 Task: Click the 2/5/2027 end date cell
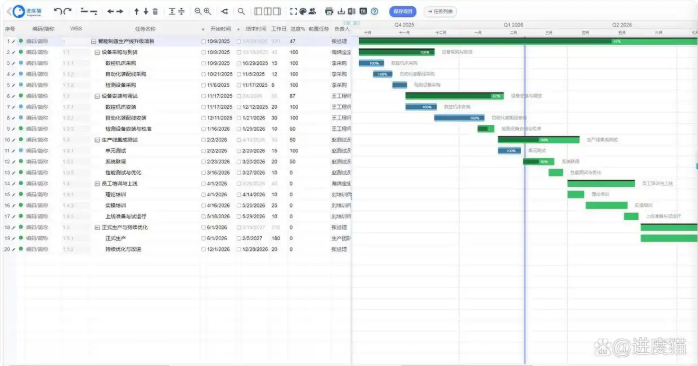[x=252, y=238]
